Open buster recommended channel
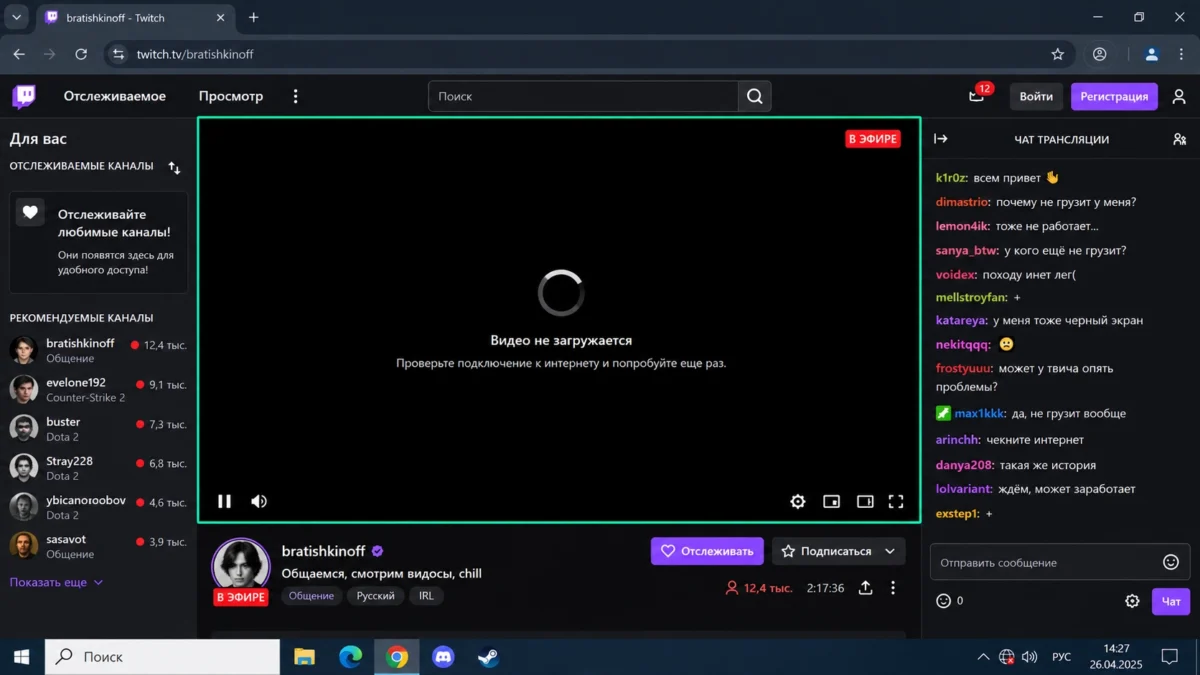The width and height of the screenshot is (1200, 675). (x=98, y=428)
